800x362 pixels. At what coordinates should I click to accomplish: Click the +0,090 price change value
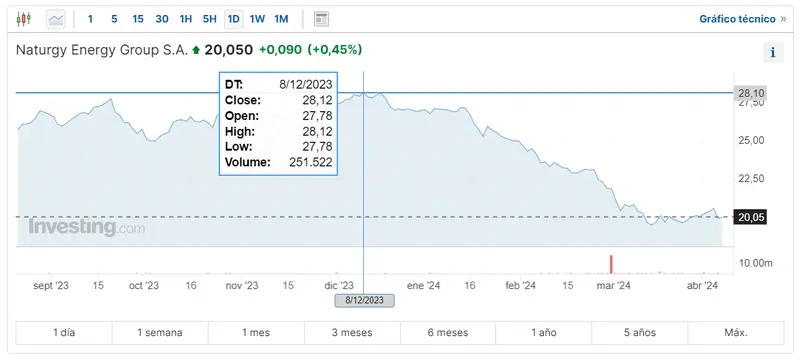(x=280, y=50)
